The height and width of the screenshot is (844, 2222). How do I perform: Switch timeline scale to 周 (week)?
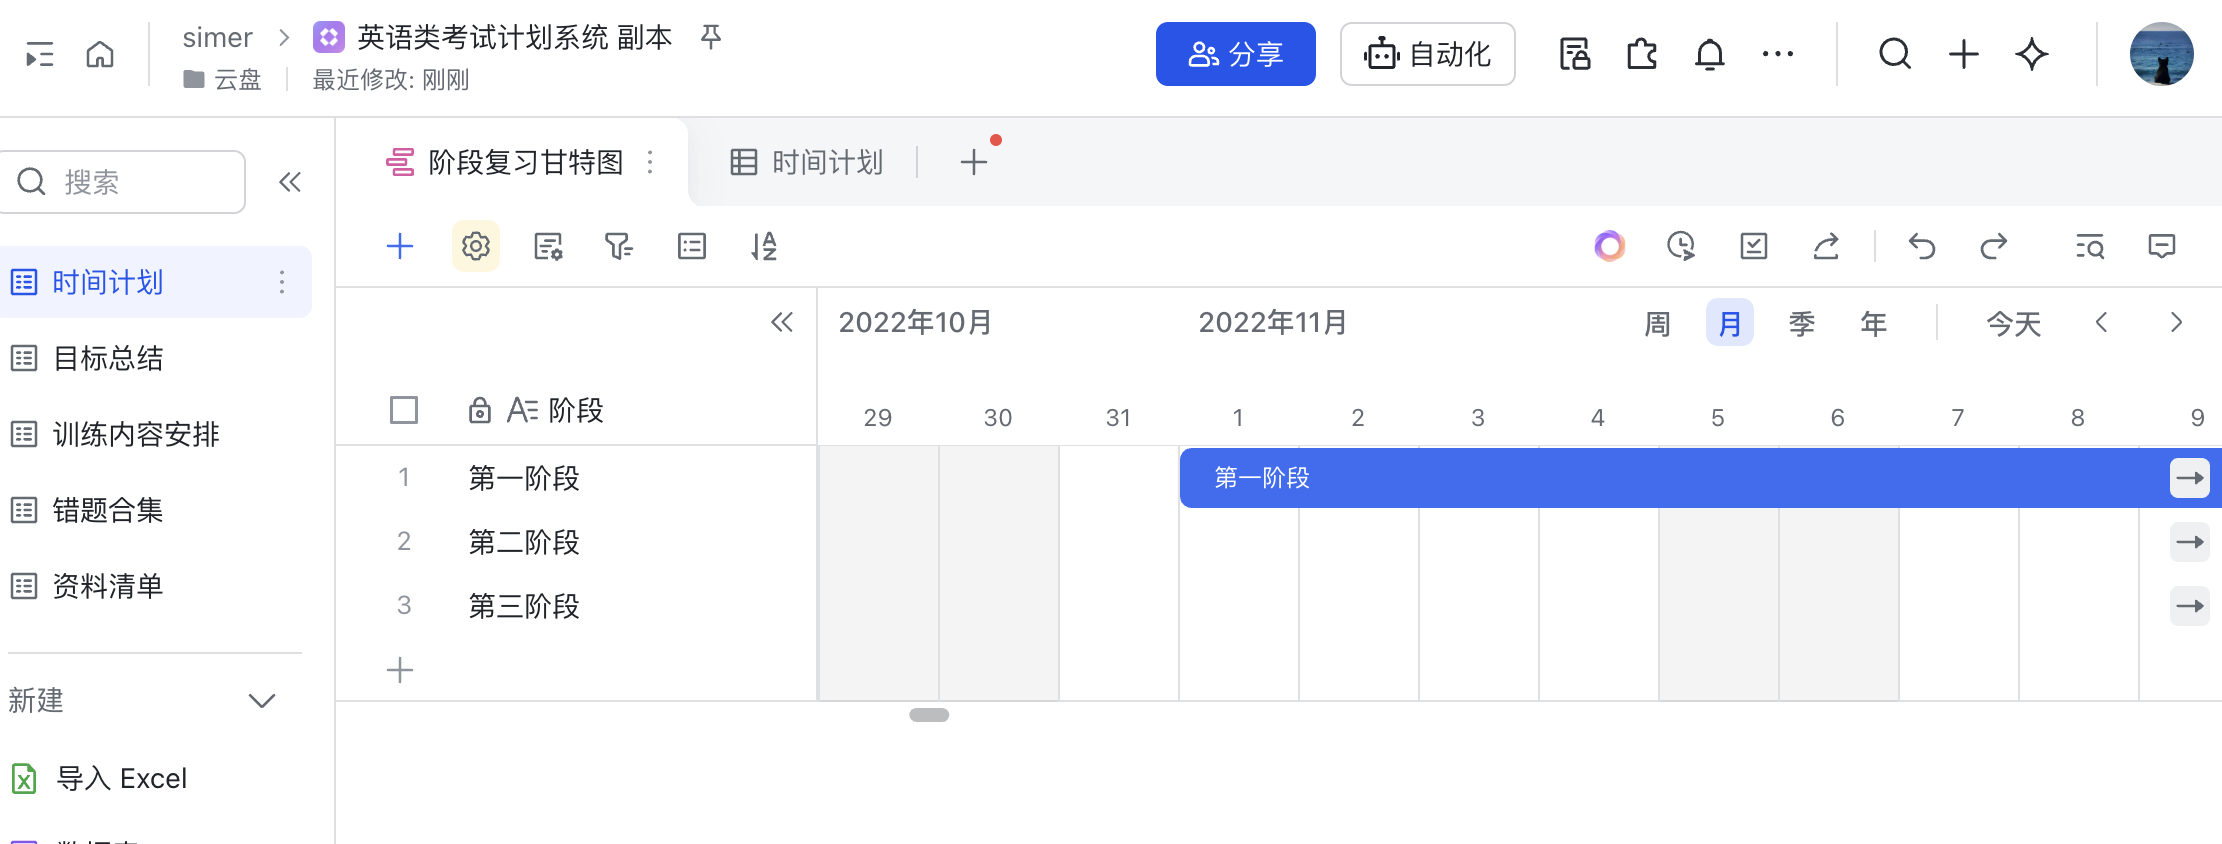tap(1657, 323)
